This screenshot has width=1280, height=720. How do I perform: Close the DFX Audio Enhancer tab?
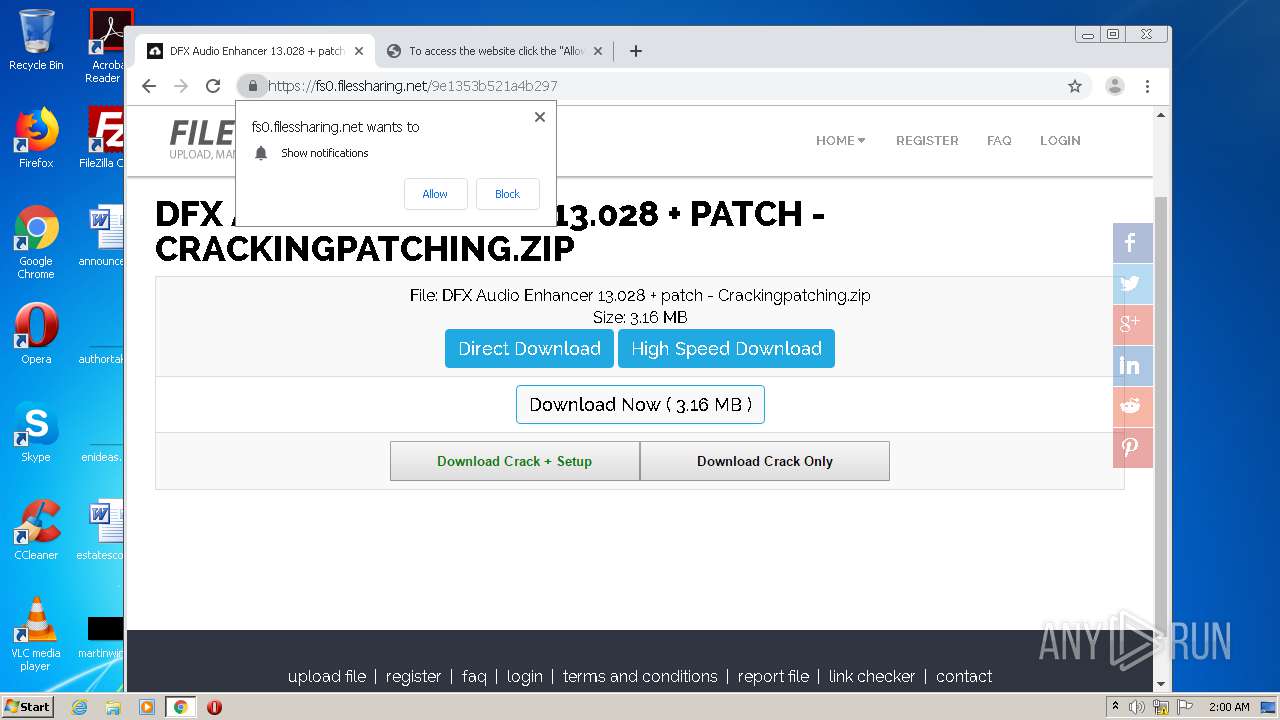359,51
